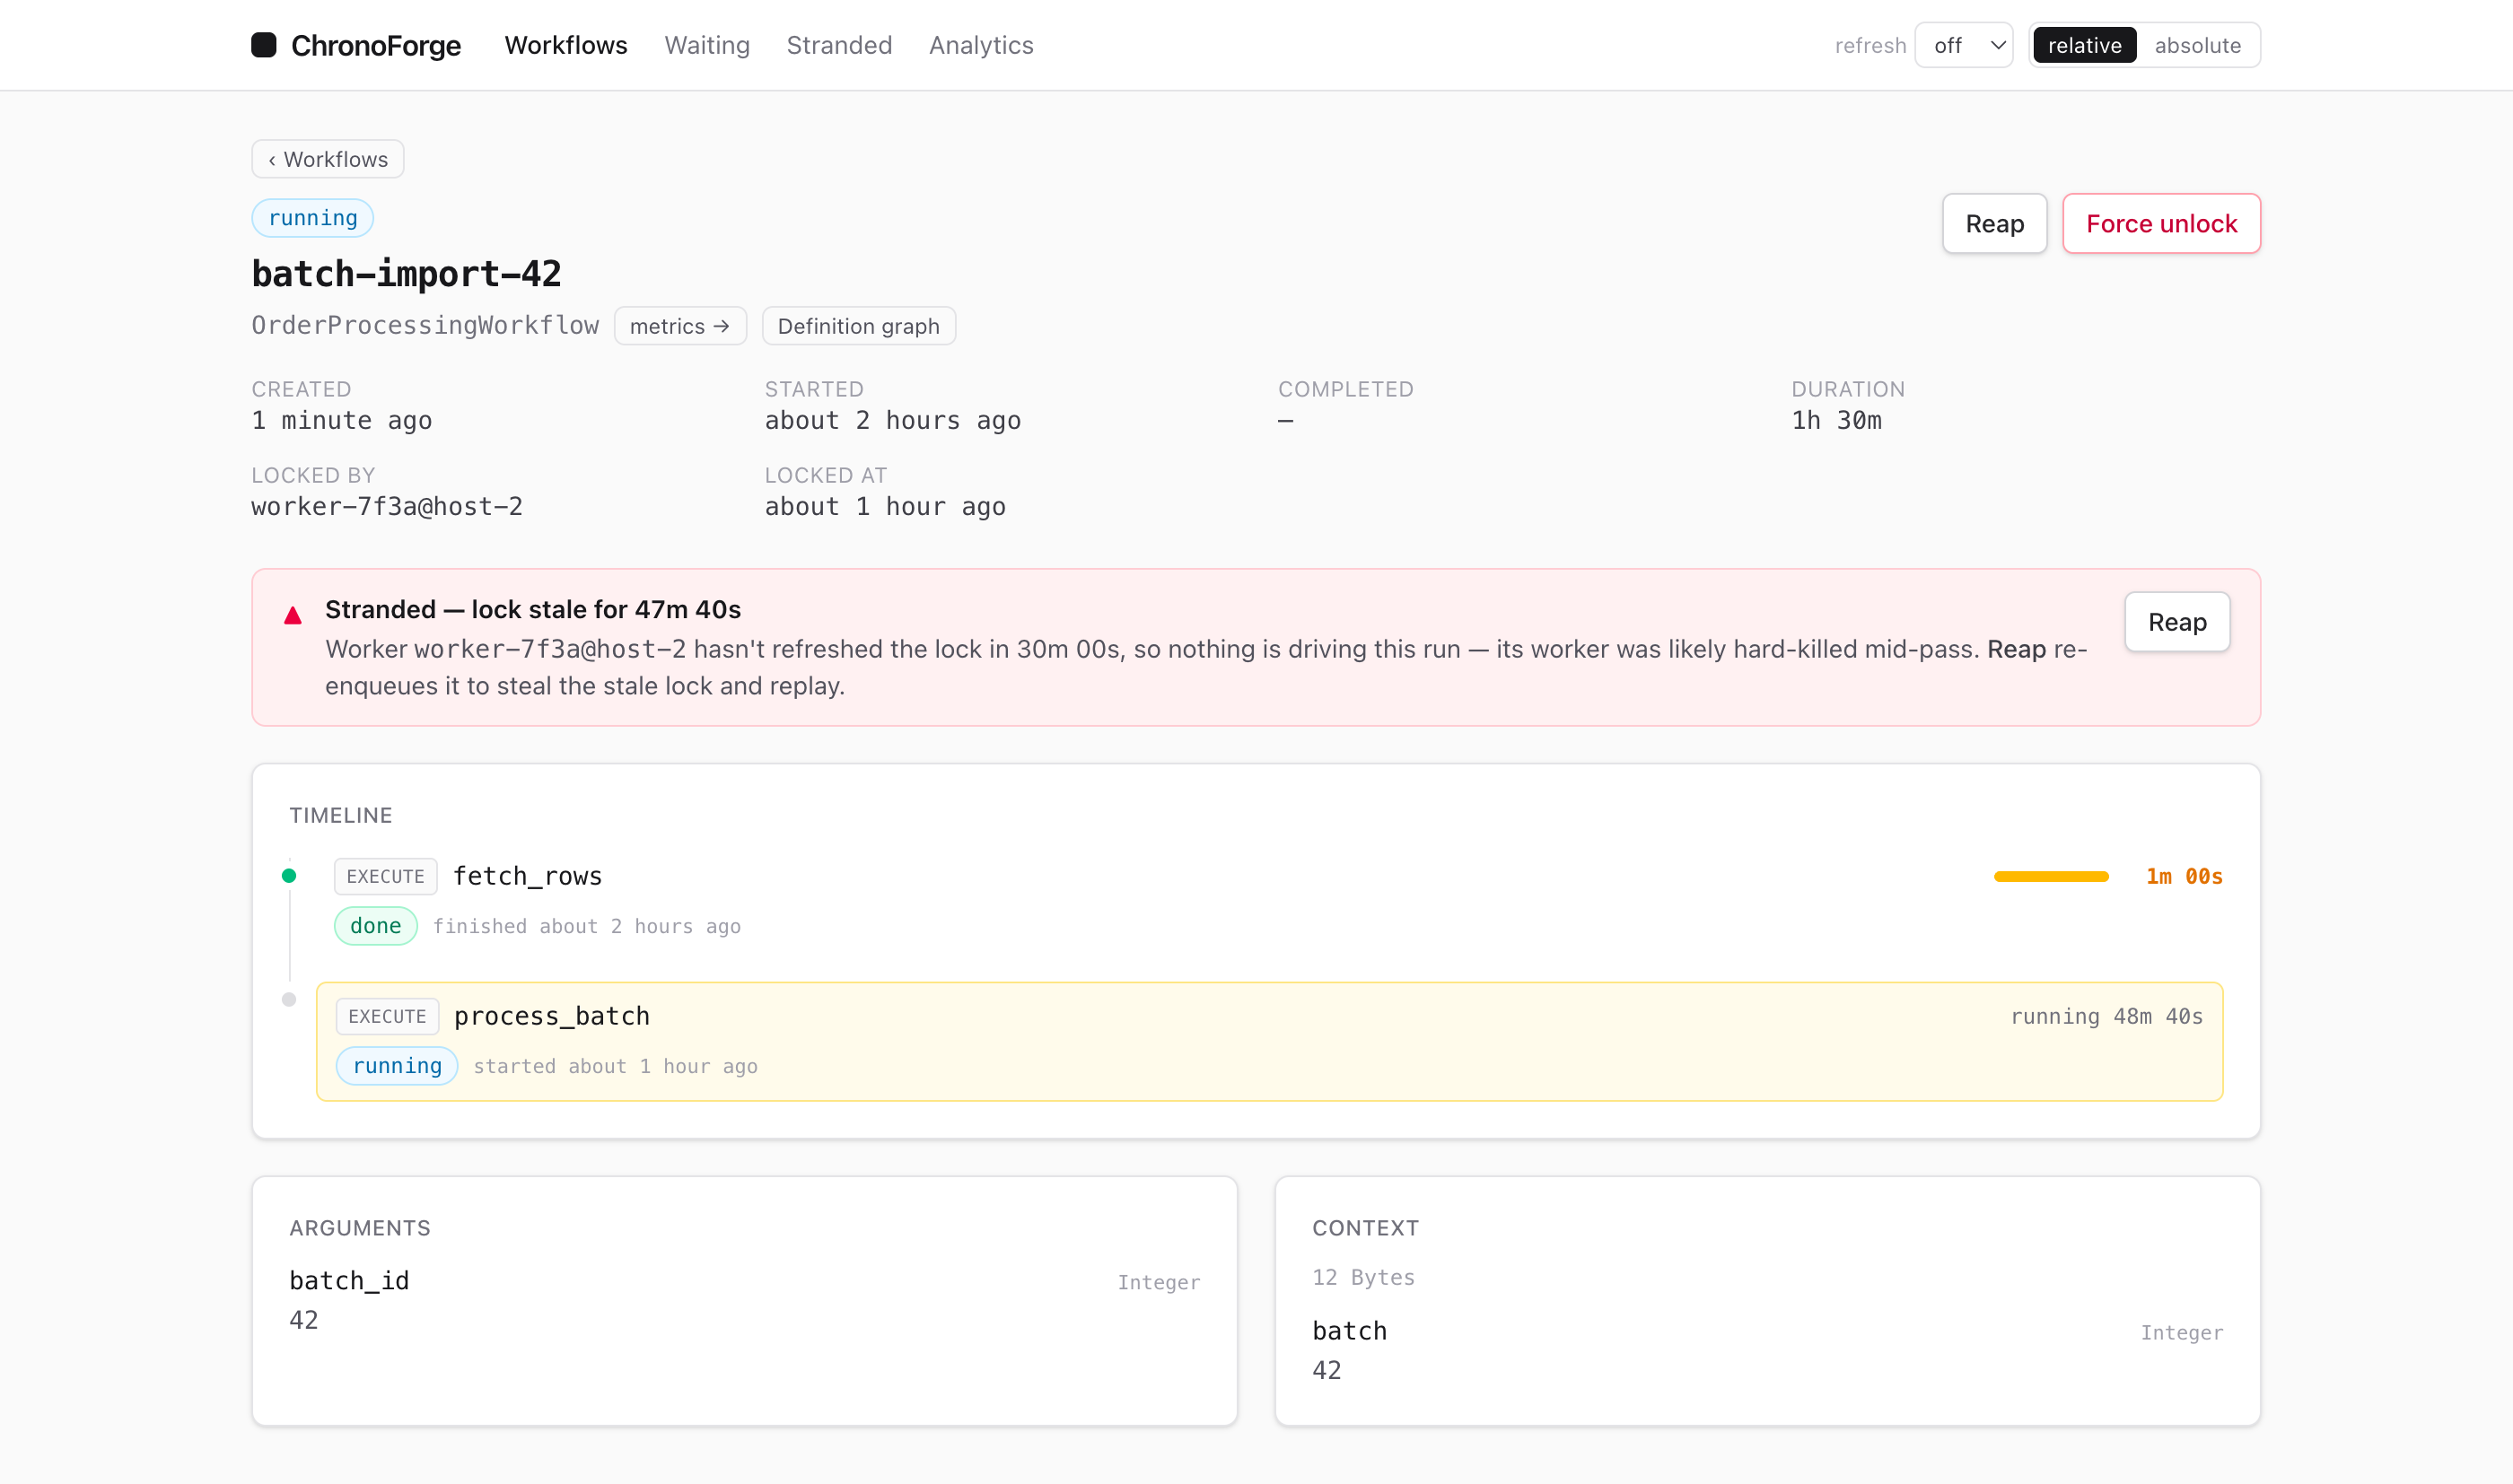Click the 'running 48m 40s' label
Viewport: 2513px width, 1484px height.
click(x=2107, y=1016)
